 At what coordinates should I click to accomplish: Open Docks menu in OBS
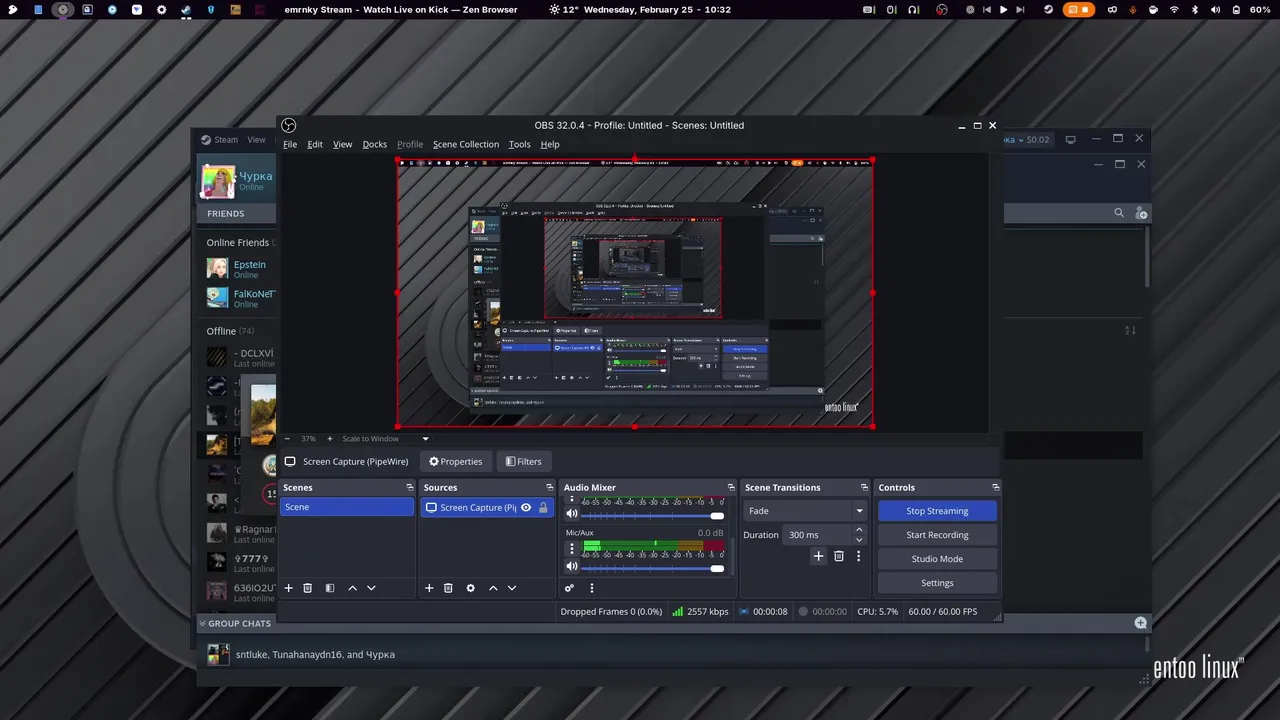375,144
